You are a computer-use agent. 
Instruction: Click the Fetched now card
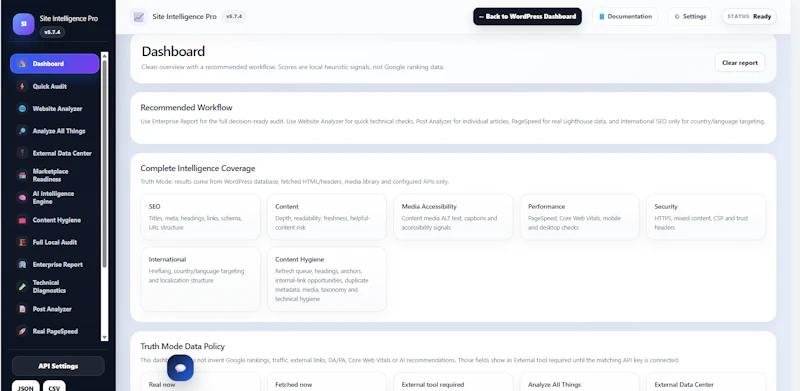point(327,382)
